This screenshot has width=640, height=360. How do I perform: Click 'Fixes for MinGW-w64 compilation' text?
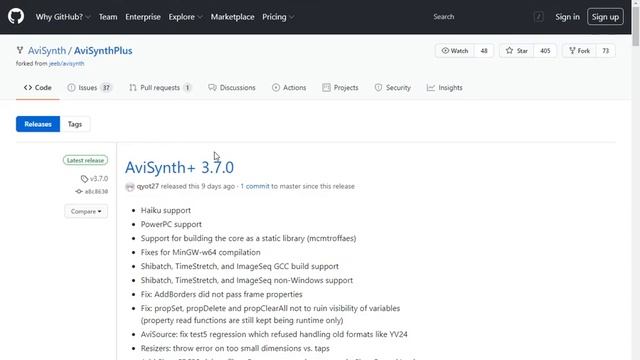point(200,252)
